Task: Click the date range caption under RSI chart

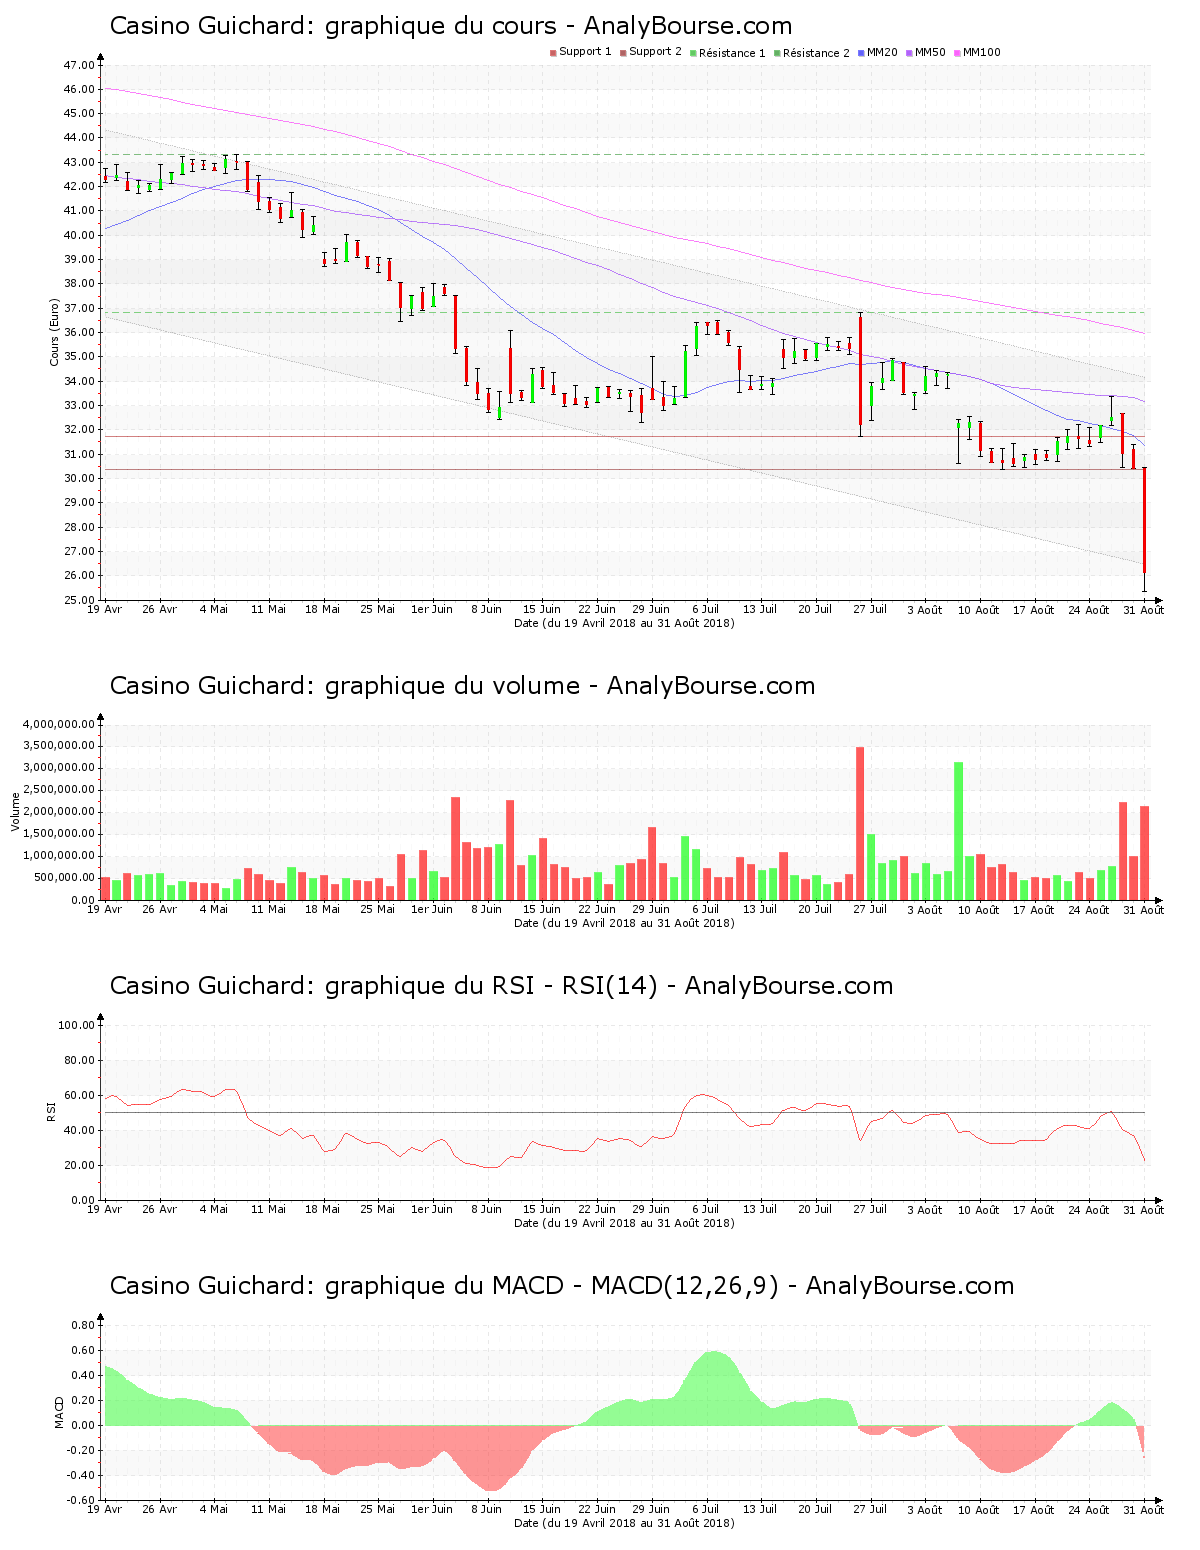Action: point(624,1223)
